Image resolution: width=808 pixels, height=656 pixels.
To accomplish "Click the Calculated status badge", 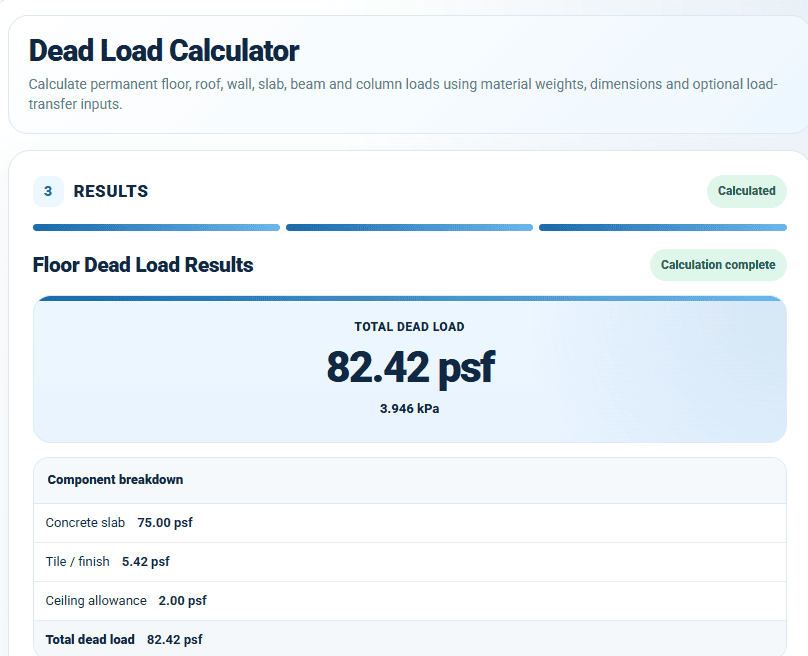I will [x=746, y=191].
